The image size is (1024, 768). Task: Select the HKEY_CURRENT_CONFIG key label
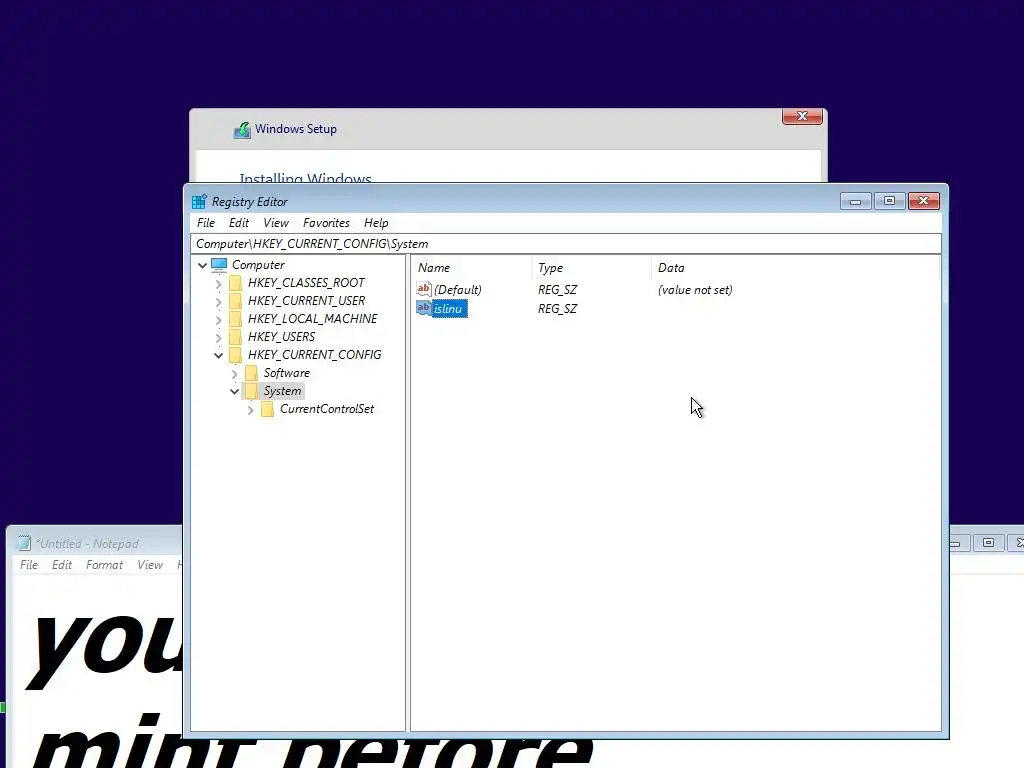click(x=314, y=355)
